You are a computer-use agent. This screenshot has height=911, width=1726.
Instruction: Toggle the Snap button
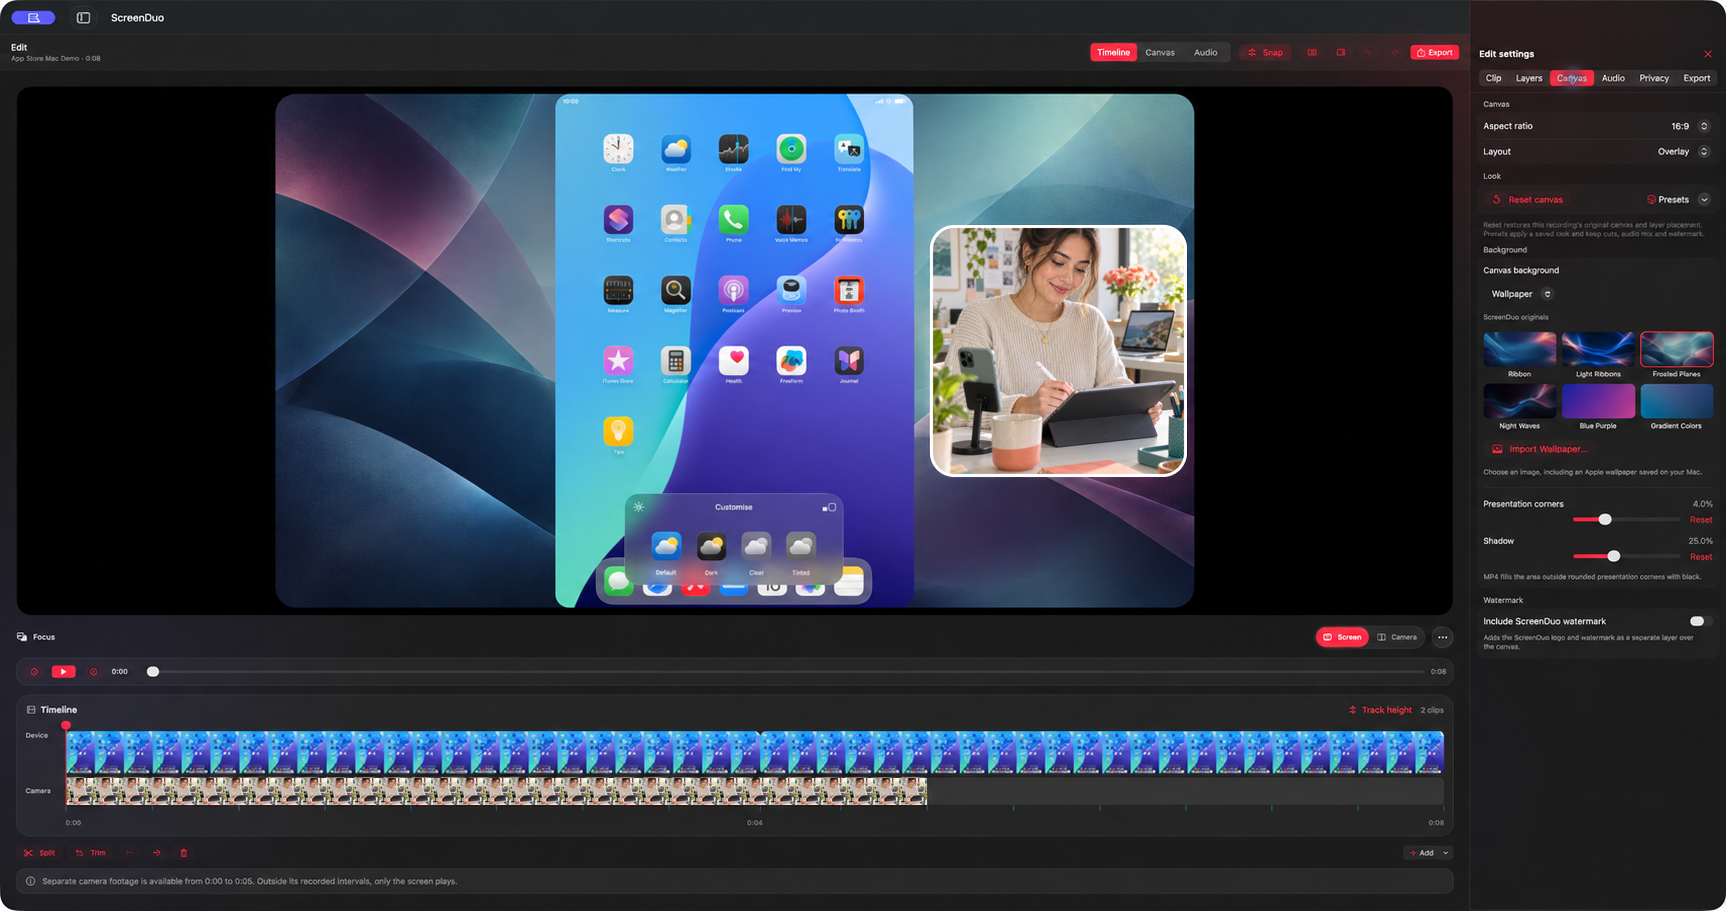click(1265, 53)
